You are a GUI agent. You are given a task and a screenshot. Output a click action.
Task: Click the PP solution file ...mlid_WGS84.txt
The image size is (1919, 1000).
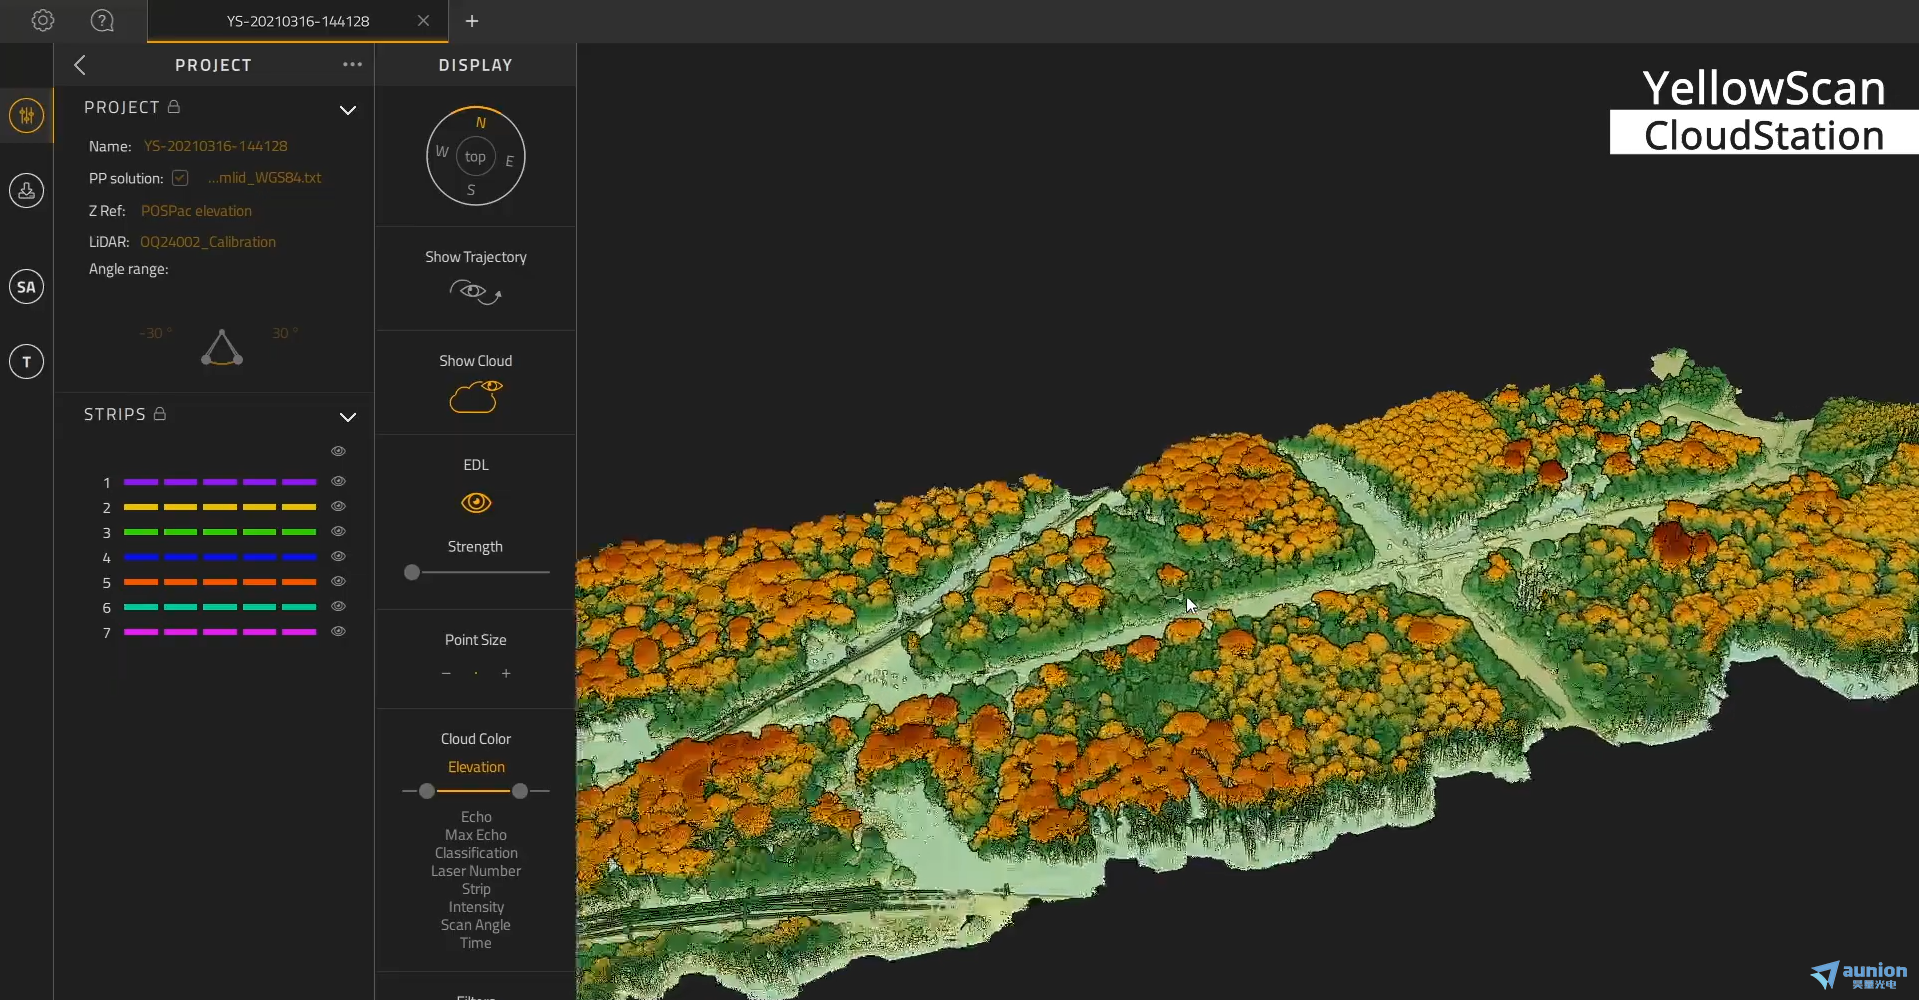264,178
